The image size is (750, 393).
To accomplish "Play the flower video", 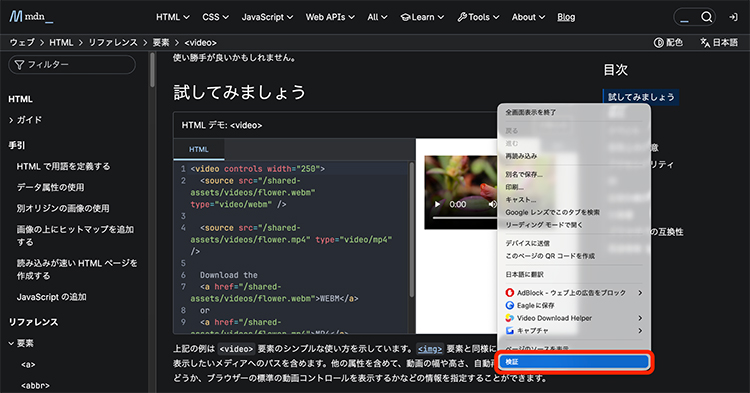I will click(x=437, y=204).
